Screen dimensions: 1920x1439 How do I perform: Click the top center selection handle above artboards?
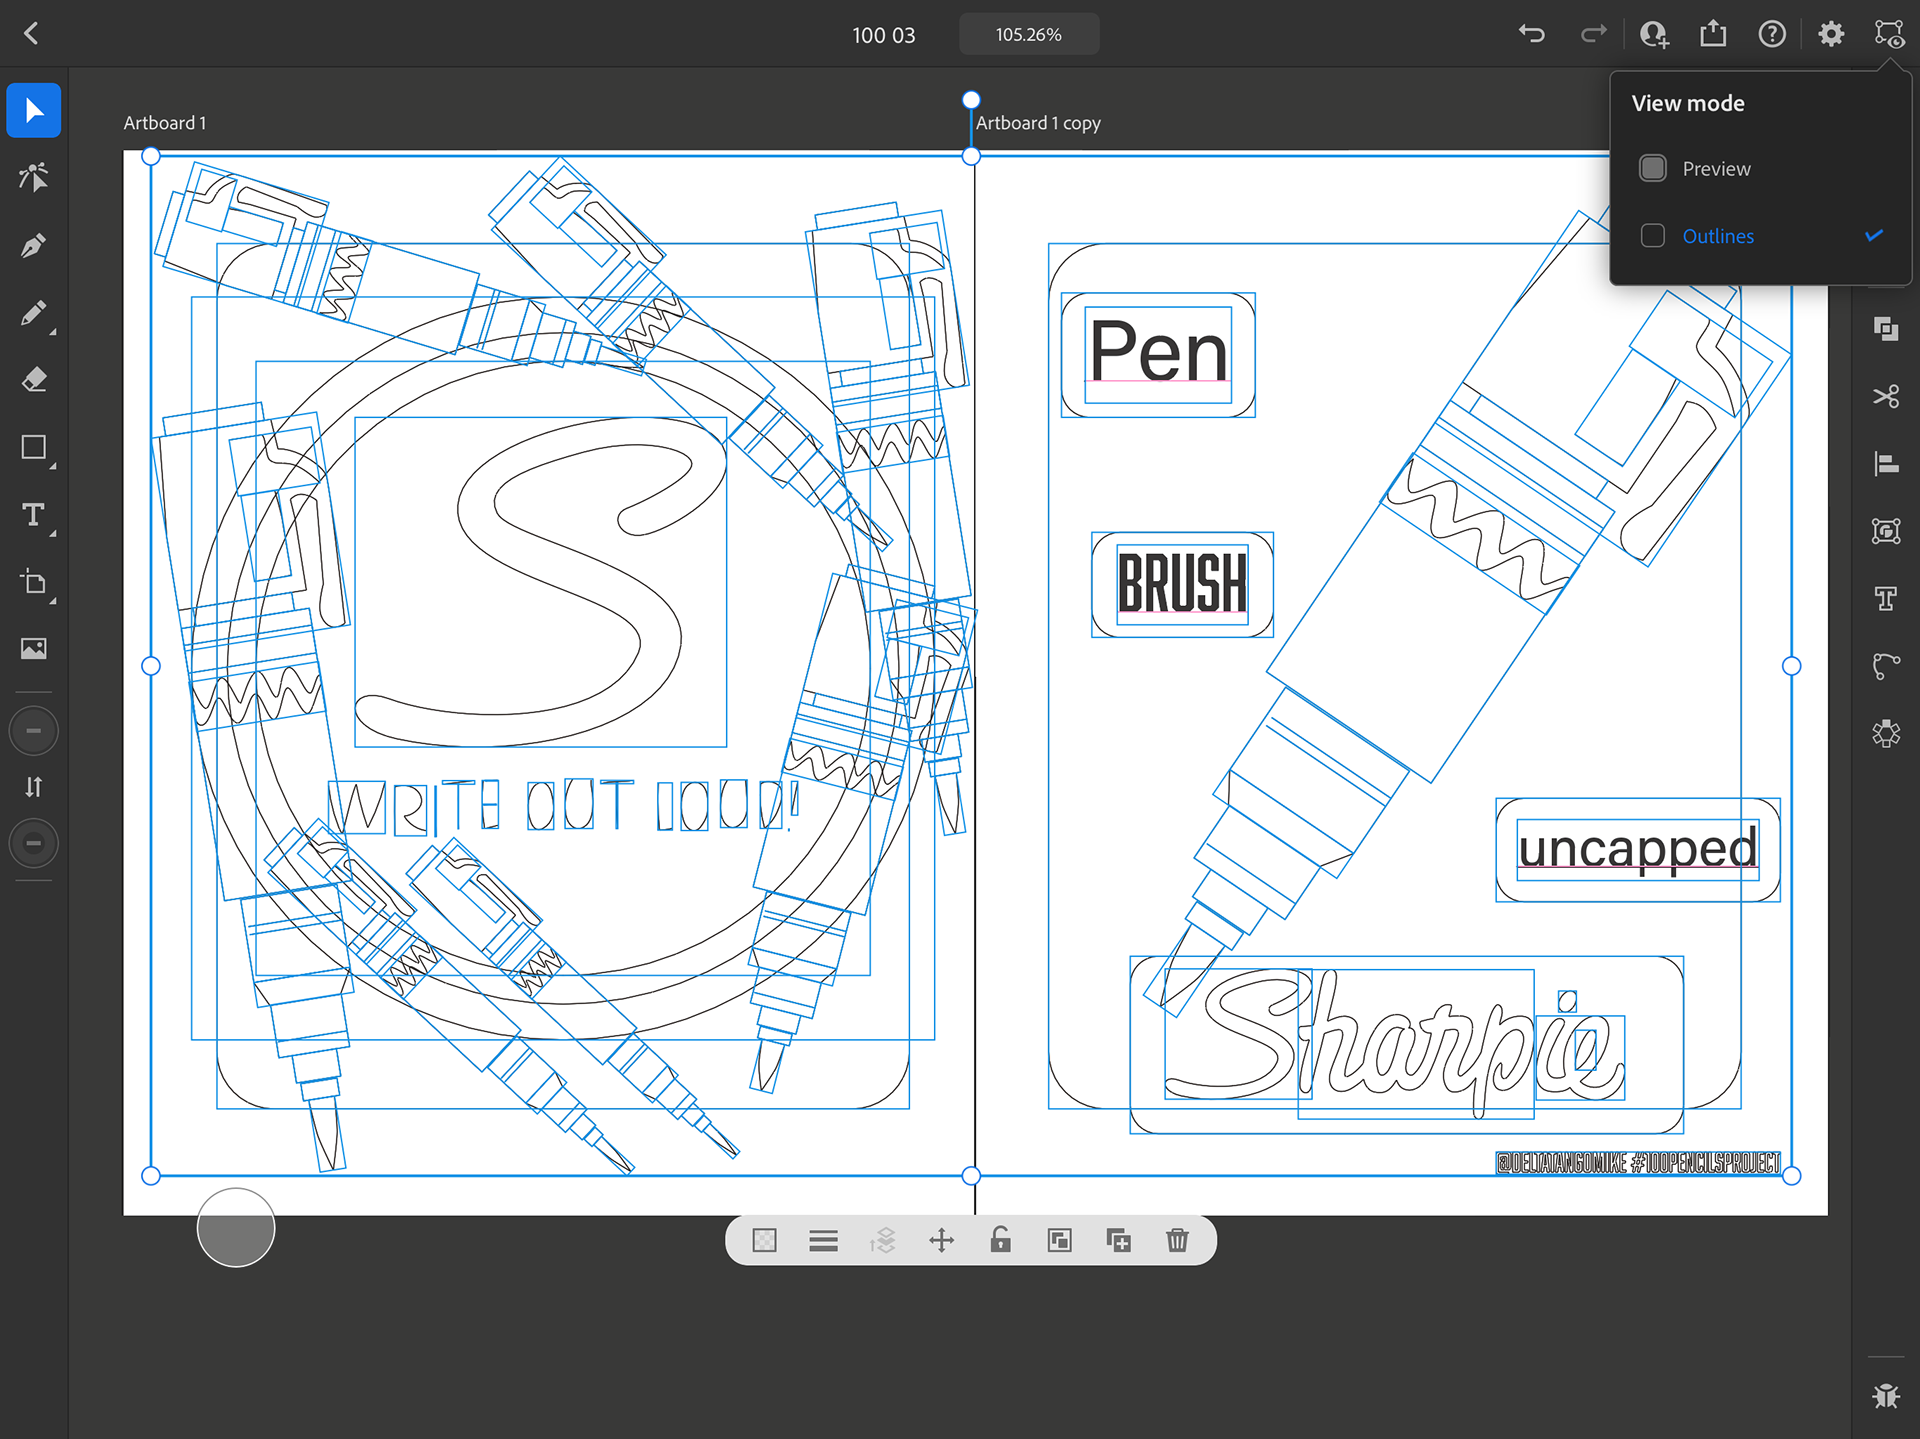click(x=971, y=100)
